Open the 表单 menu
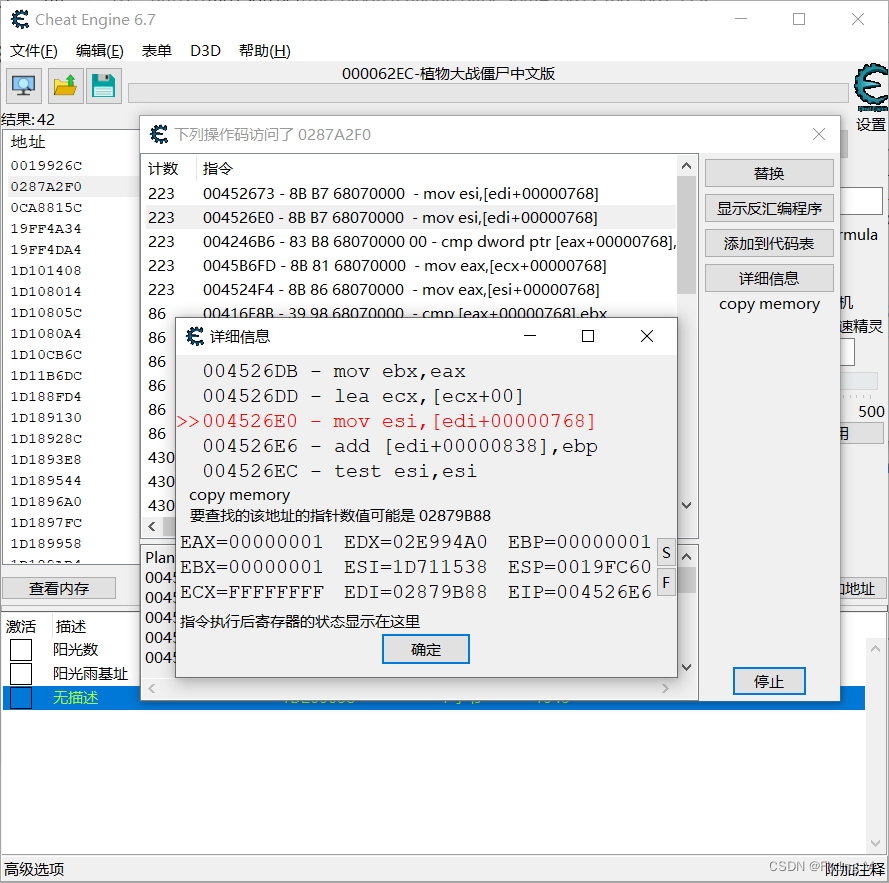This screenshot has width=889, height=883. coord(156,51)
